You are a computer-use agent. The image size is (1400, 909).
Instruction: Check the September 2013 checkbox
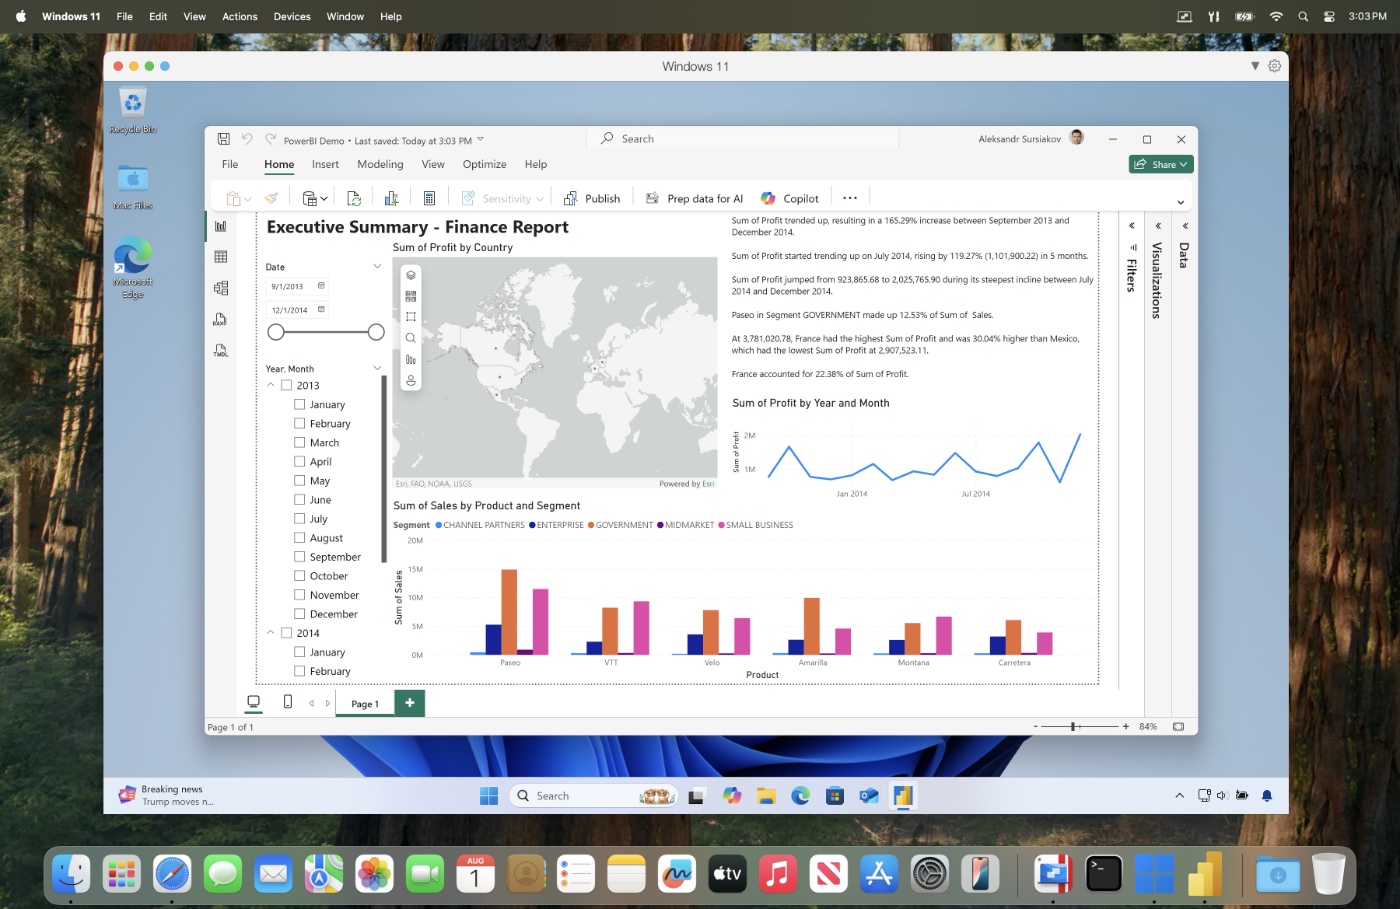[299, 557]
